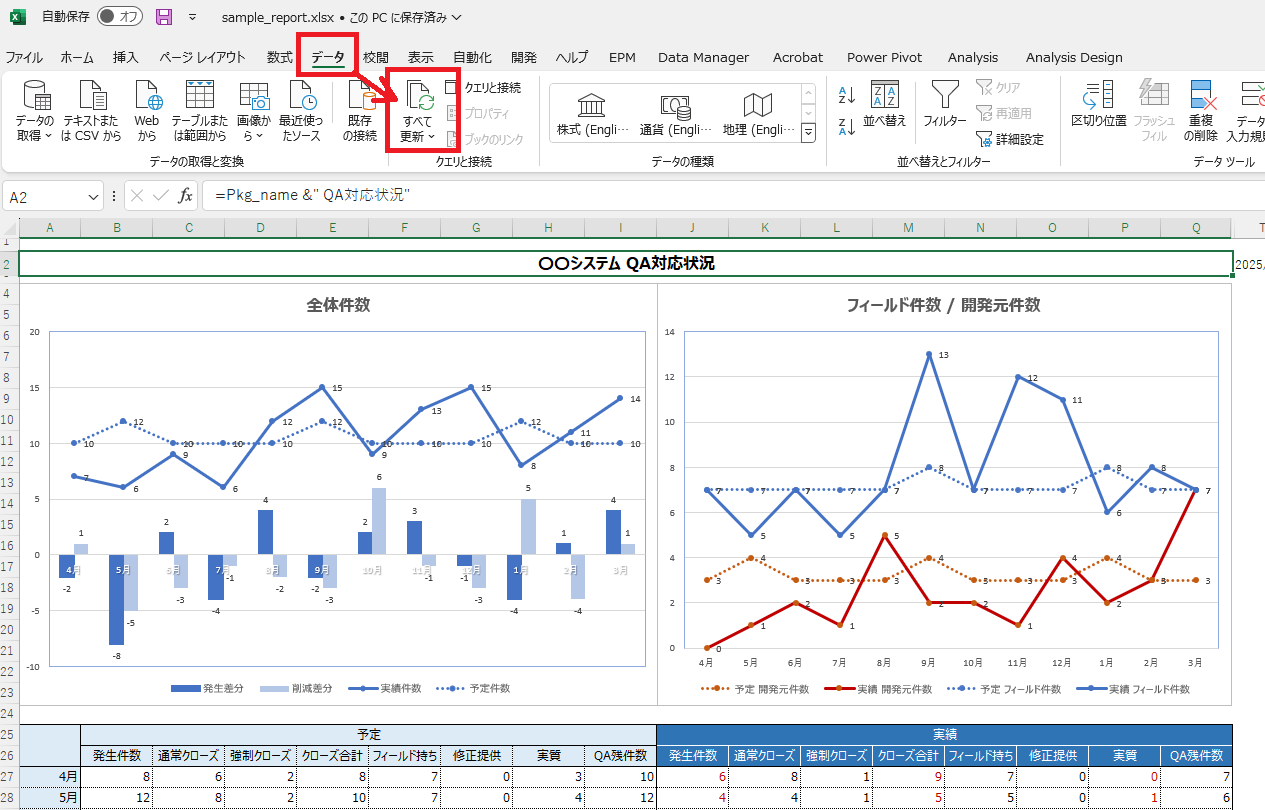Click the Excel app icon
This screenshot has width=1265, height=810.
tap(18, 17)
